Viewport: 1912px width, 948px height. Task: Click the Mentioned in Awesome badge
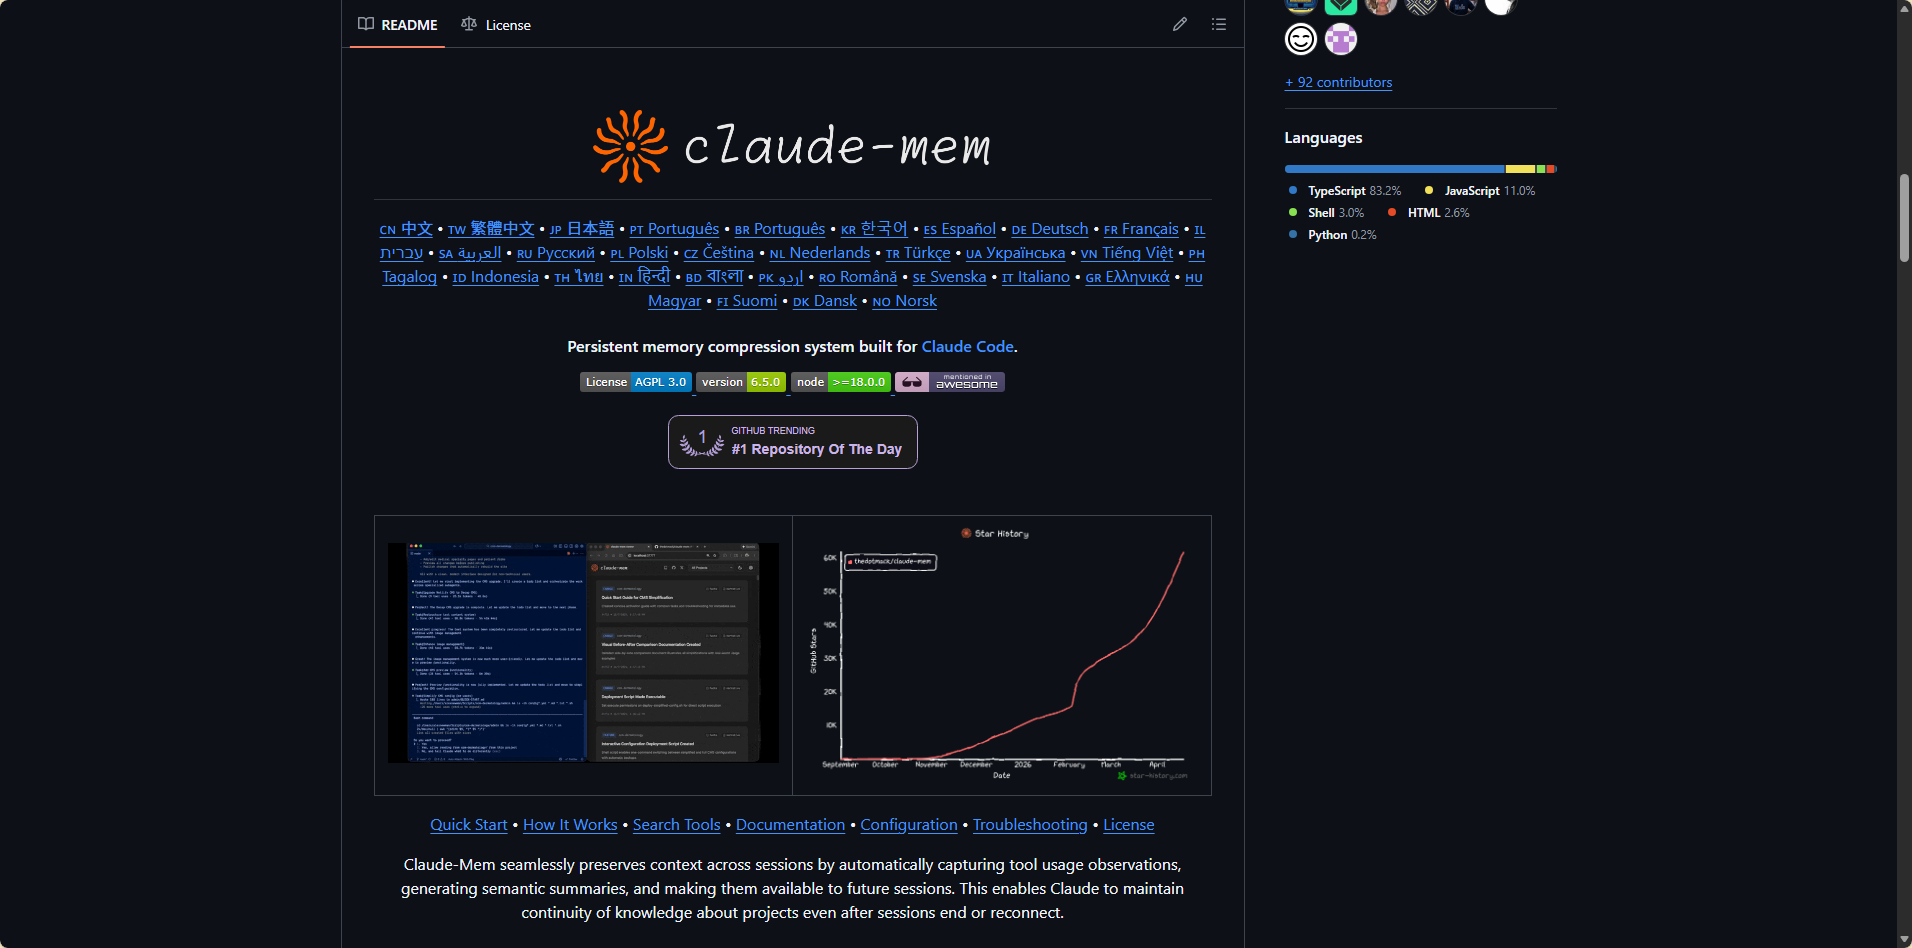[949, 382]
